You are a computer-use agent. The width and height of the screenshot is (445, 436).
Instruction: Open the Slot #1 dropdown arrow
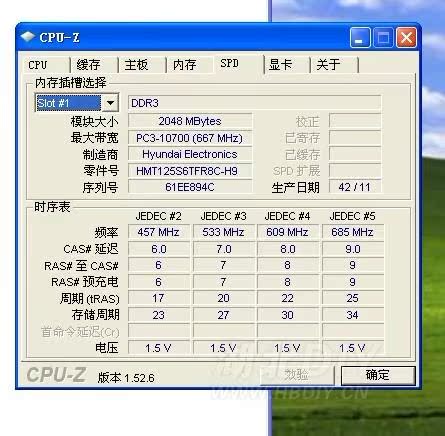(110, 103)
